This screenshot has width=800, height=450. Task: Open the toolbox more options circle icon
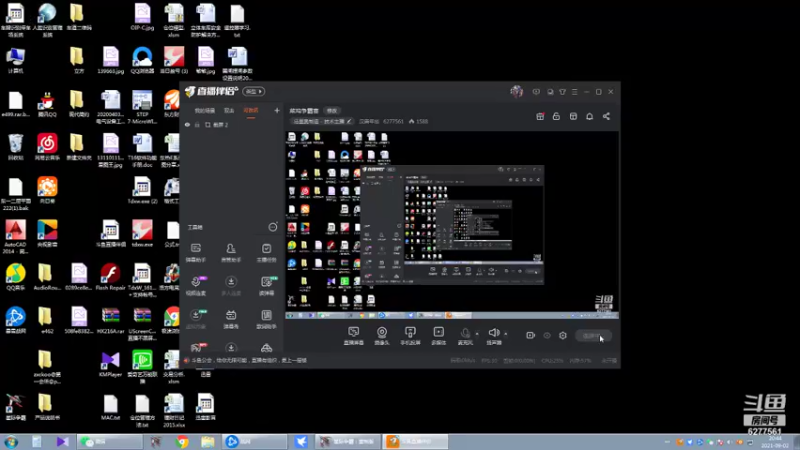(273, 227)
